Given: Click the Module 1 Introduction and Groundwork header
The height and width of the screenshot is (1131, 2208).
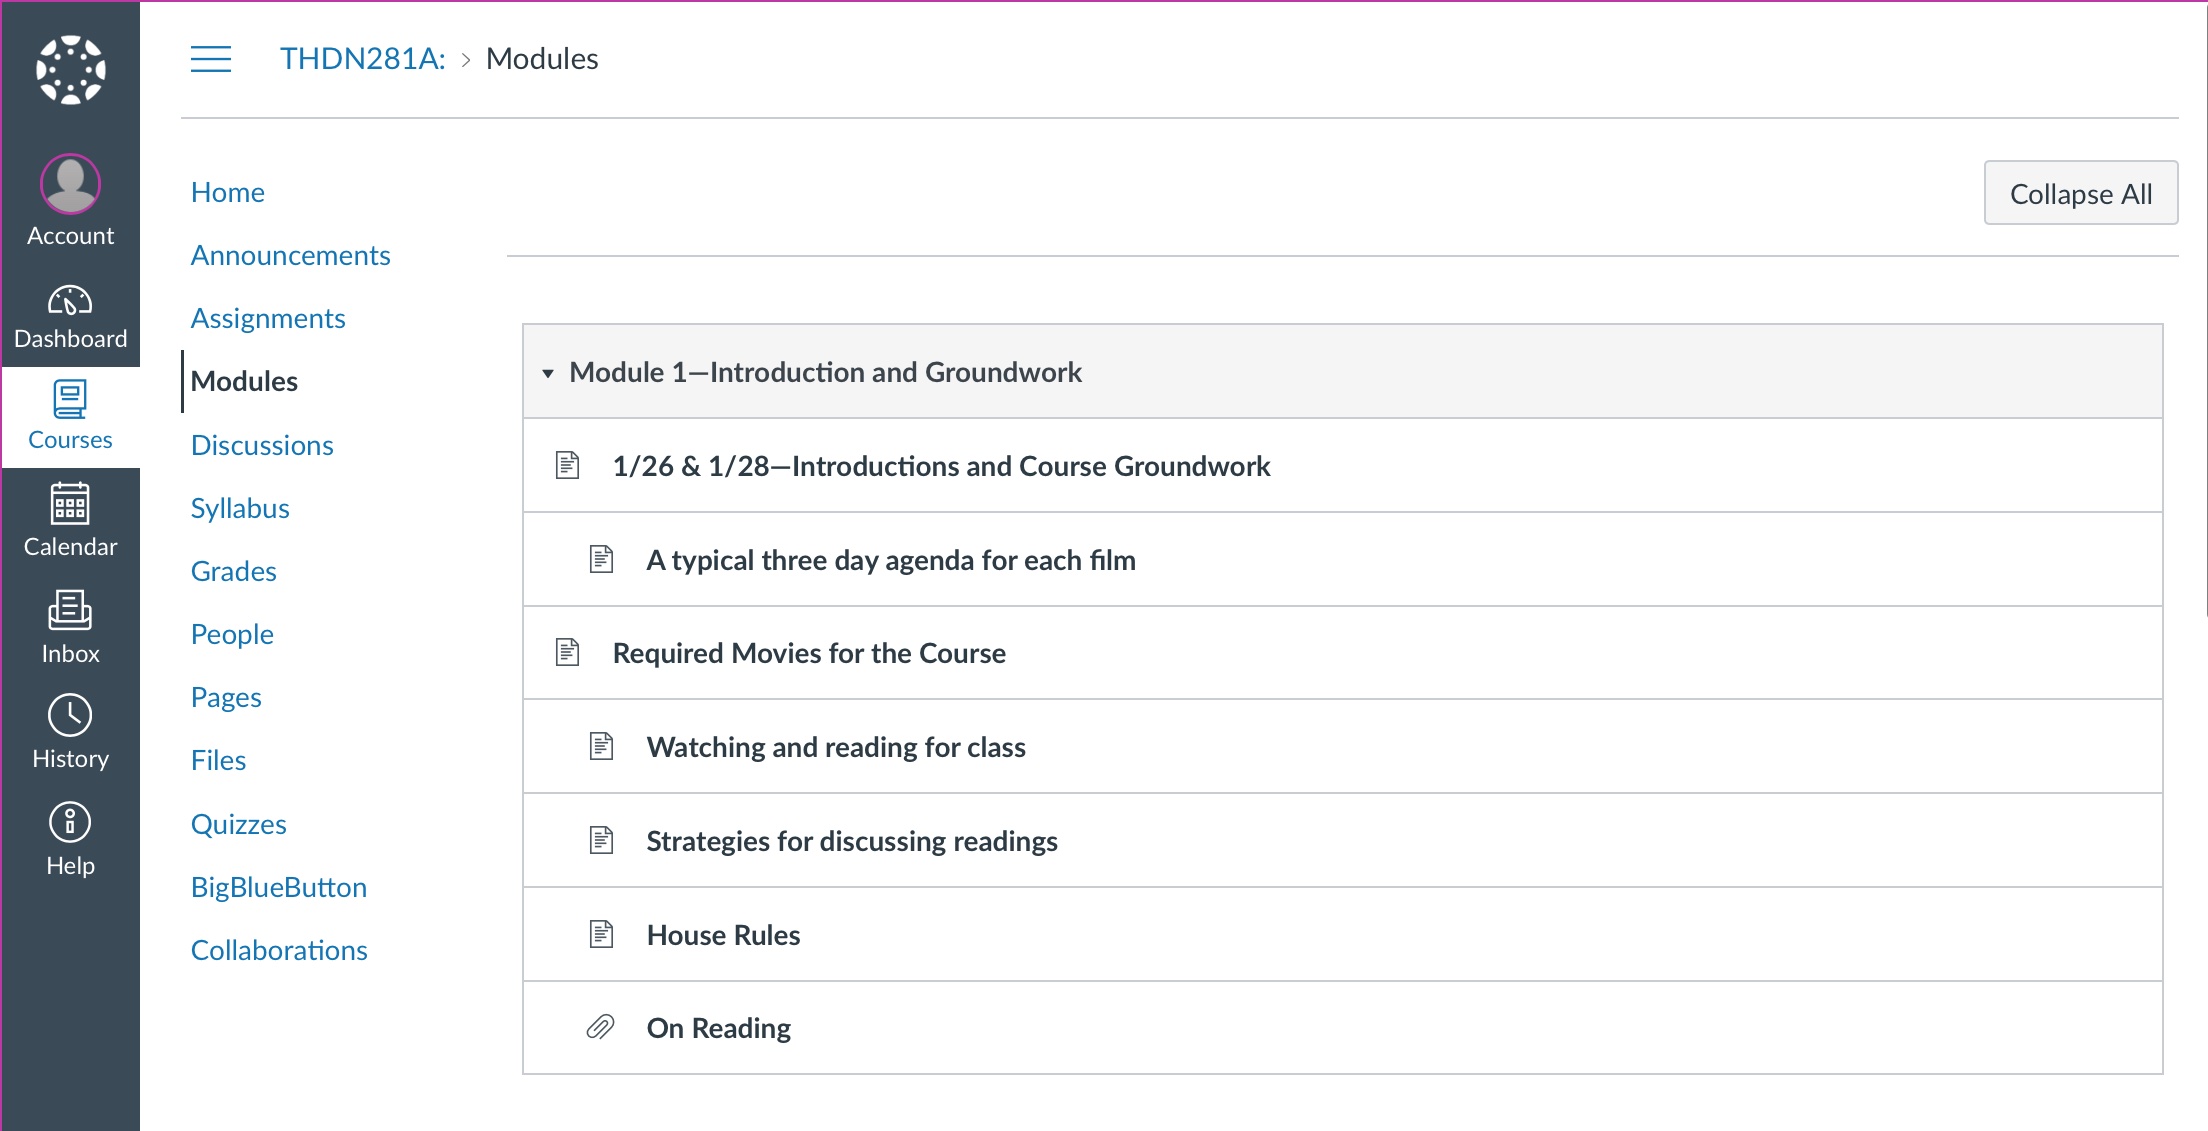Looking at the screenshot, I should click(x=825, y=372).
